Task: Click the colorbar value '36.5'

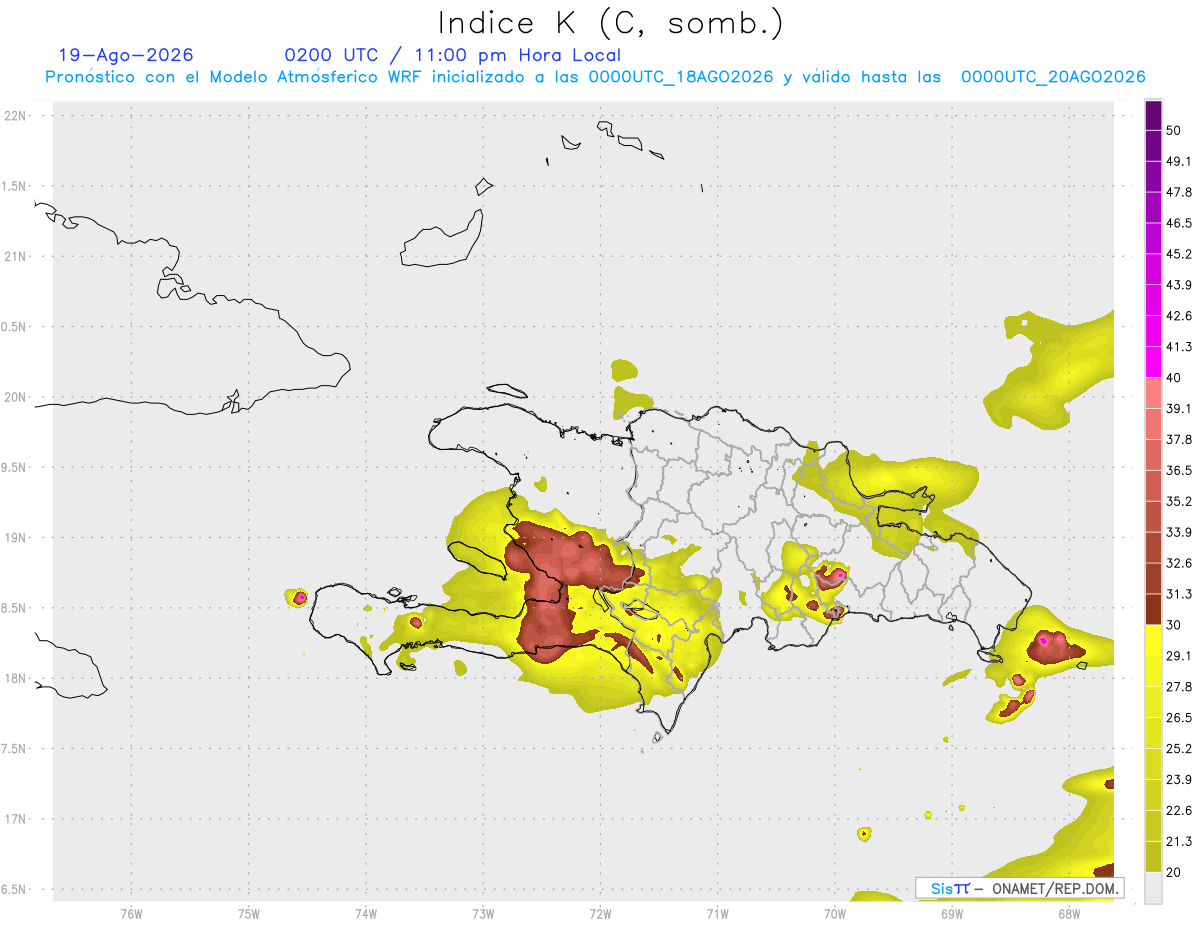Action: click(1179, 470)
